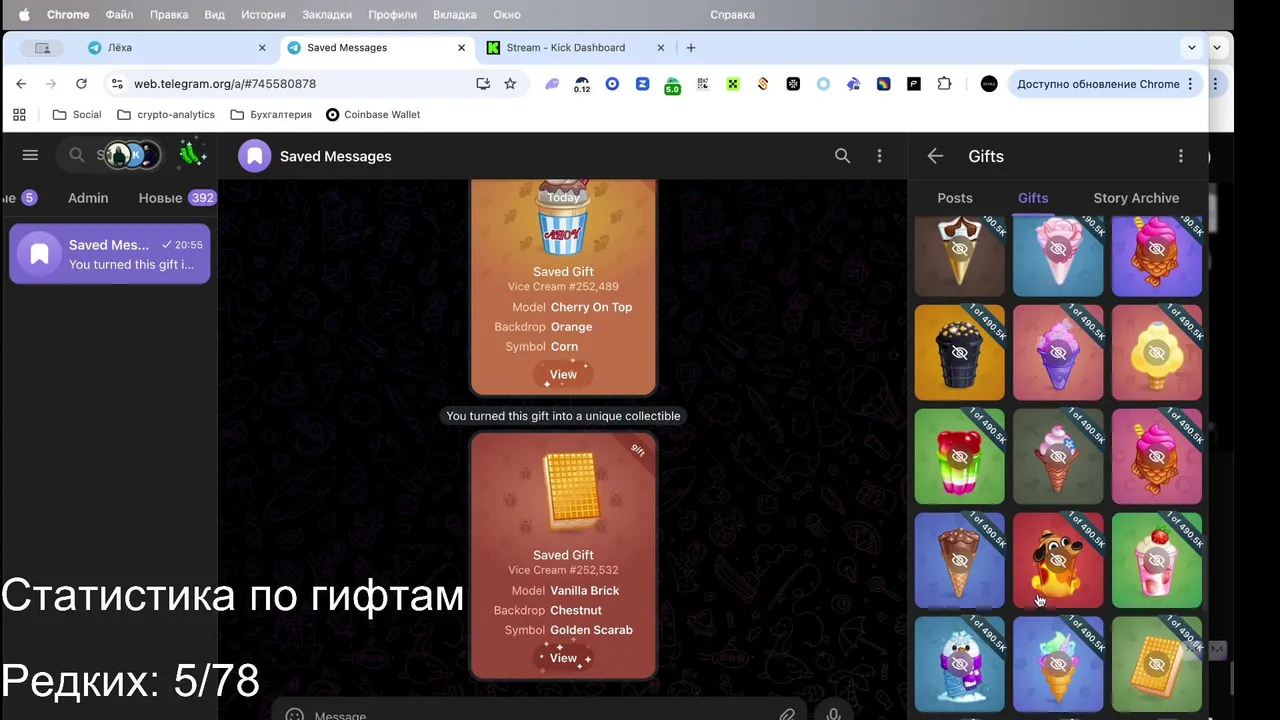Open the chat header more-options menu

879,156
